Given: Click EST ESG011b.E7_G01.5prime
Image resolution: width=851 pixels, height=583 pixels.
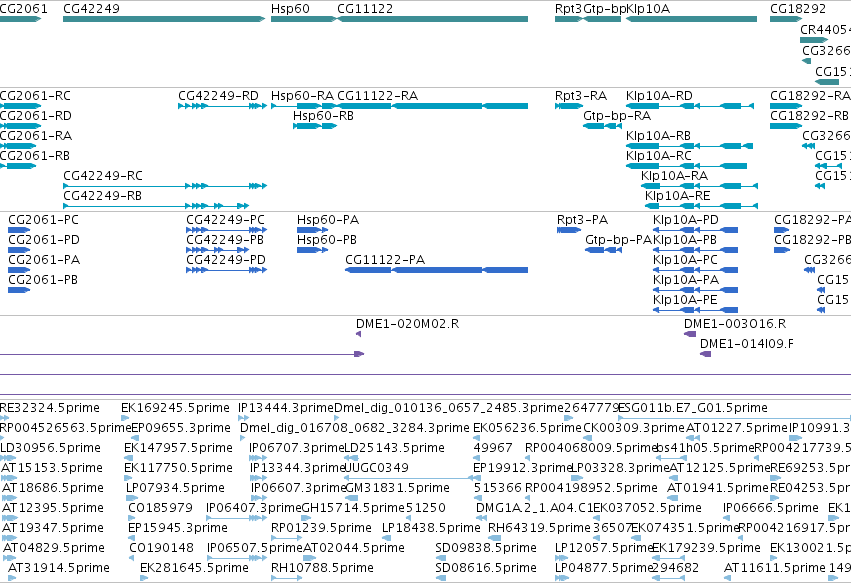Looking at the screenshot, I should point(734,418).
